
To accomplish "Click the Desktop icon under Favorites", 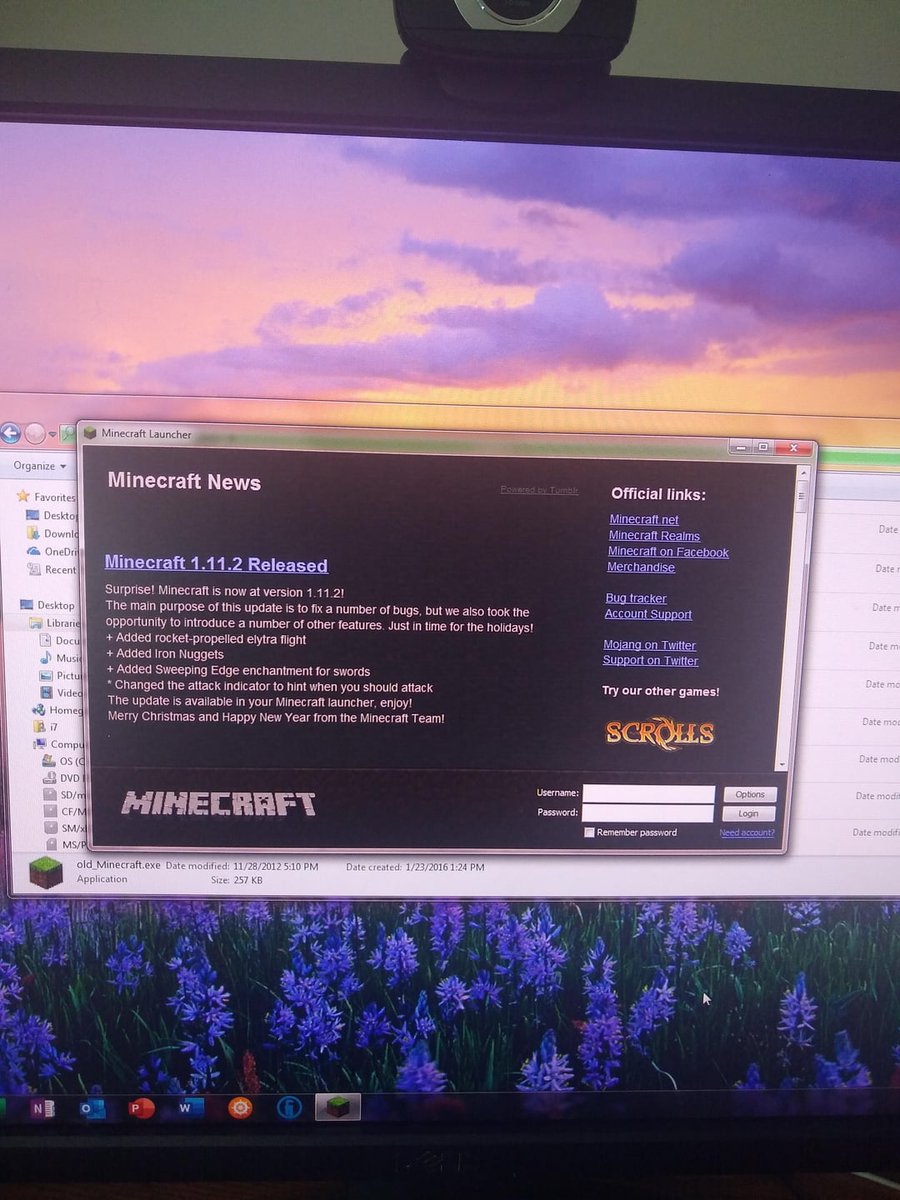I will pyautogui.click(x=34, y=515).
